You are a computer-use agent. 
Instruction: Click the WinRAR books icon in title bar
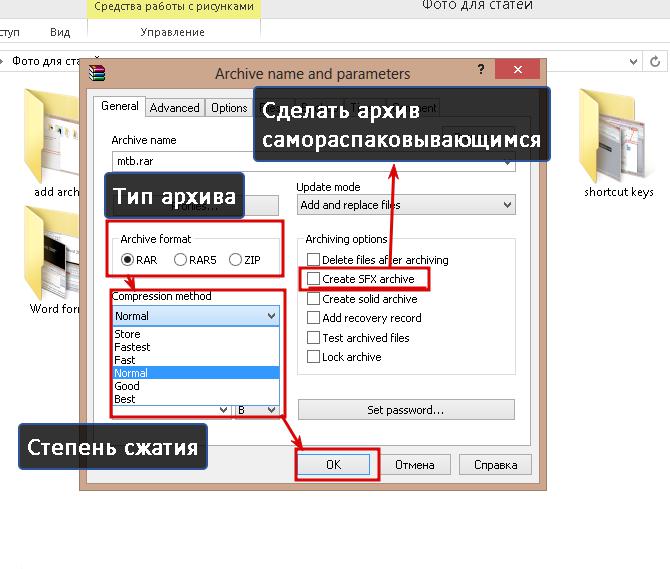[97, 73]
